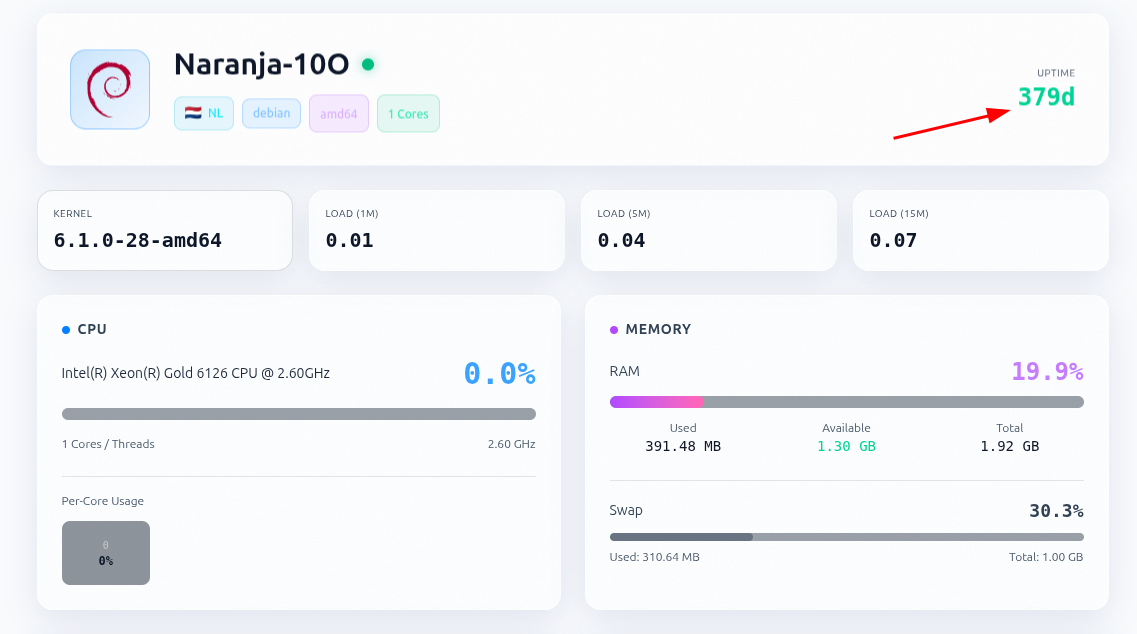Click the Naranja-10O server name heading
Viewport: 1137px width, 634px height.
click(x=261, y=65)
